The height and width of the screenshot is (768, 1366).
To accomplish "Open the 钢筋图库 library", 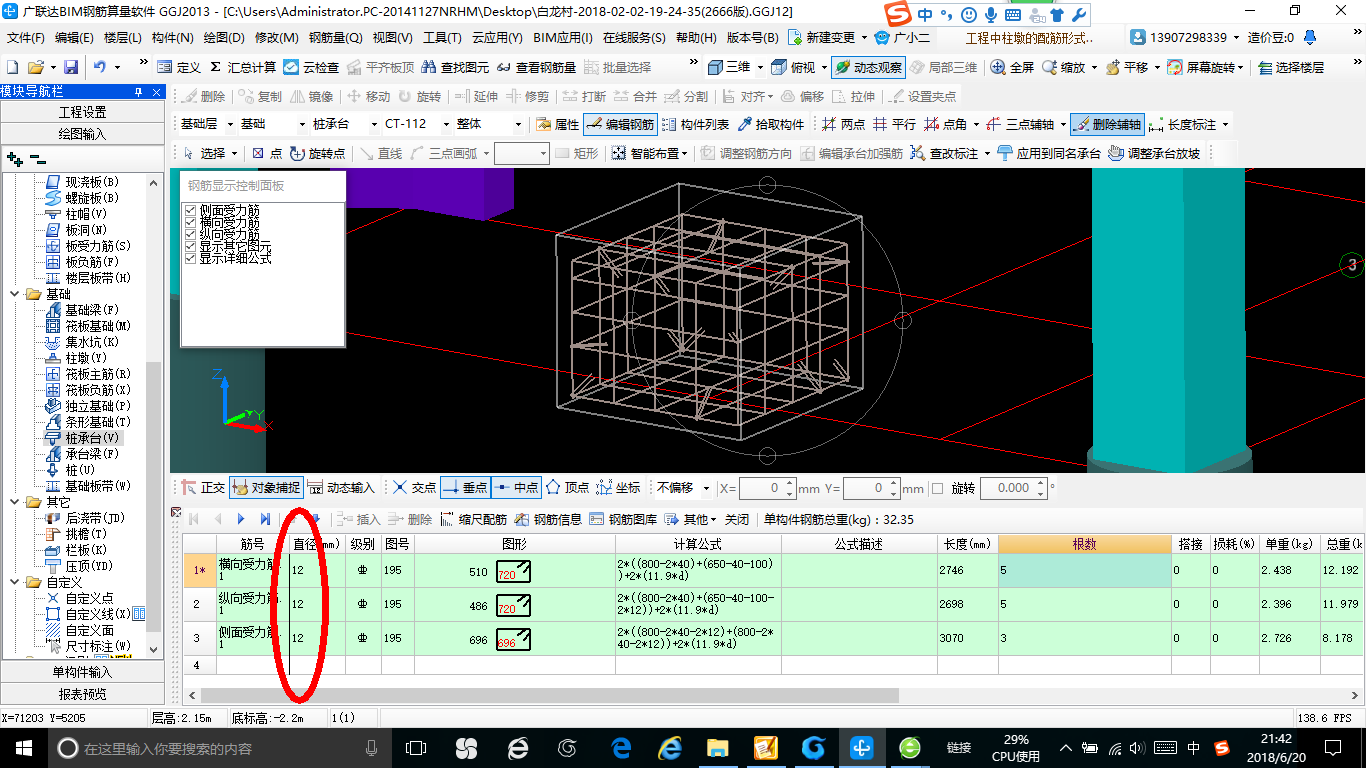I will coord(624,519).
